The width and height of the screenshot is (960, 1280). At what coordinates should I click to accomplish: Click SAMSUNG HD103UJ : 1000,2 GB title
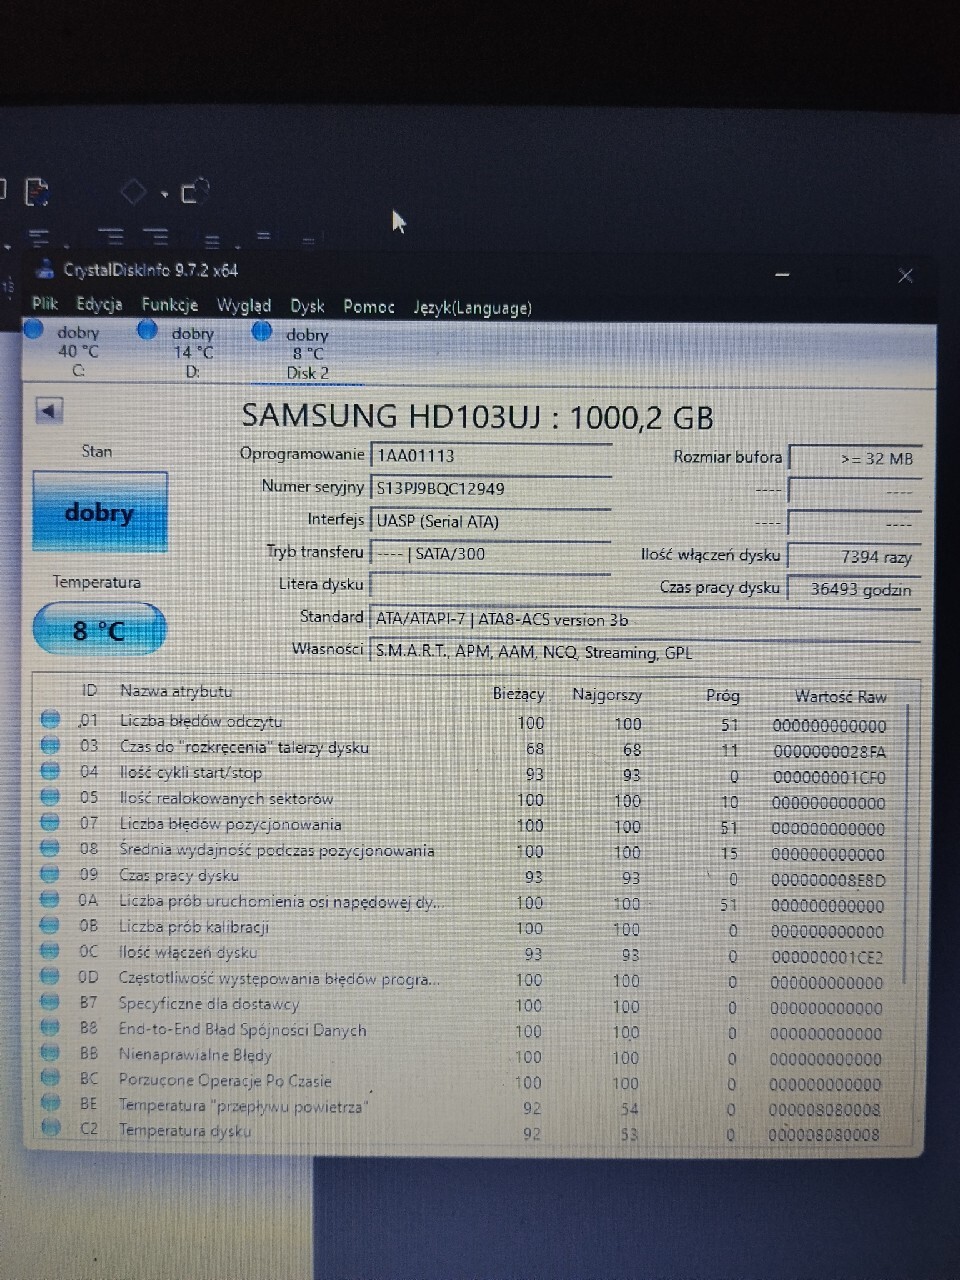point(478,416)
